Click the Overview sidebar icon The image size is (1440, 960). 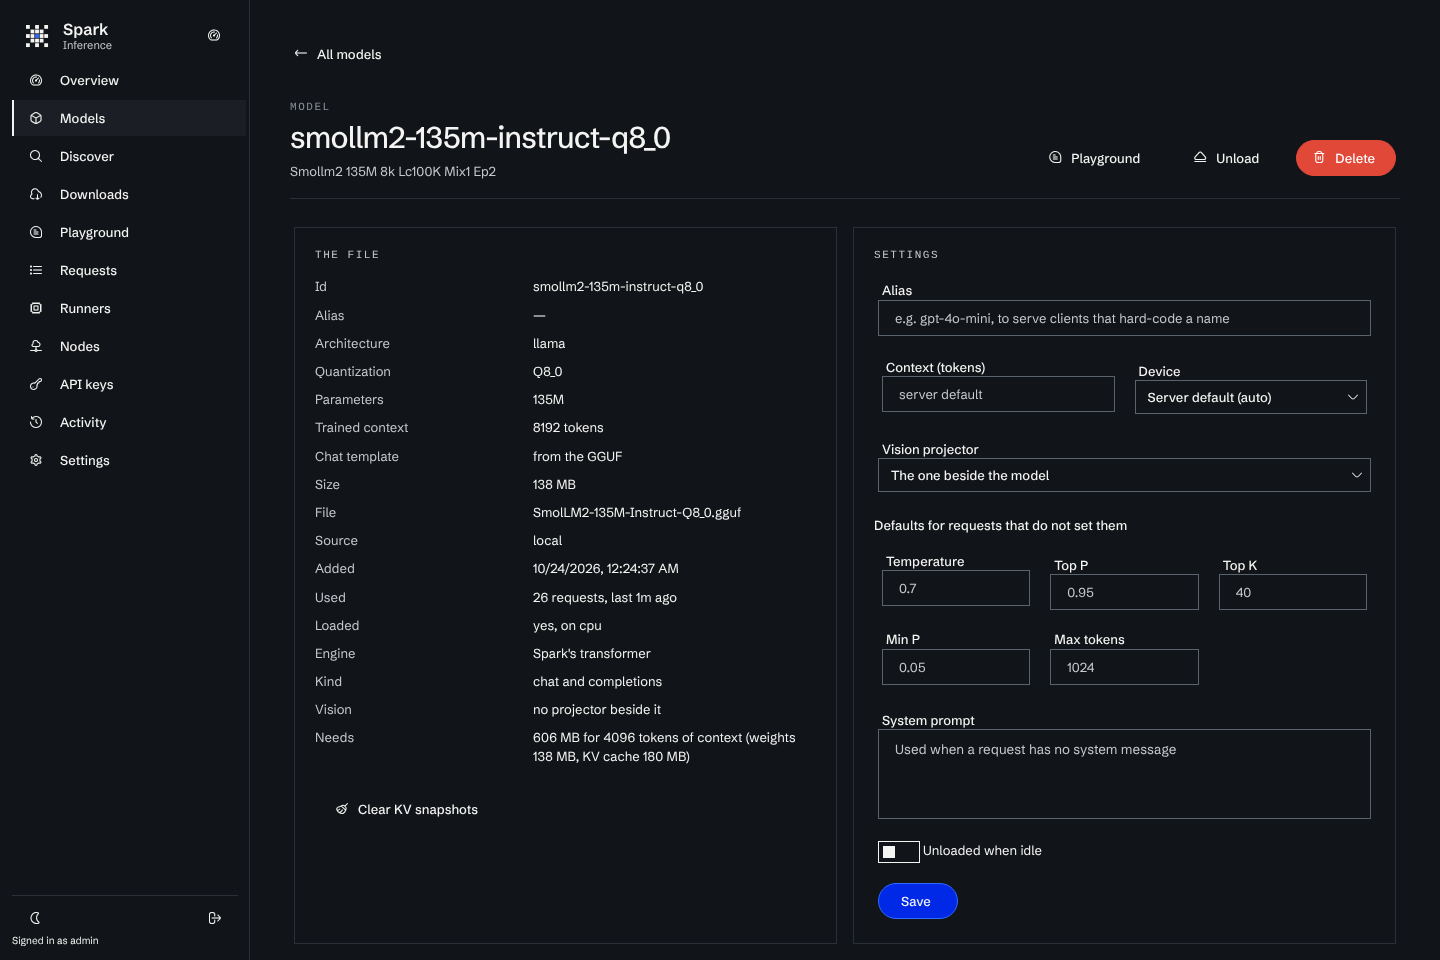point(36,80)
